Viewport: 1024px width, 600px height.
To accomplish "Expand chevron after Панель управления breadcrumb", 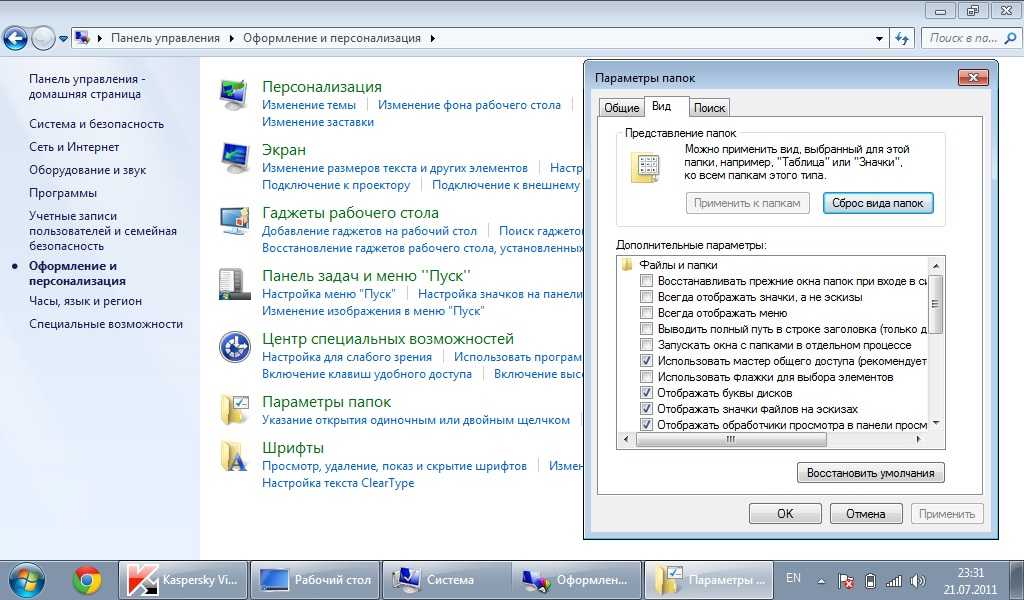I will click(x=231, y=39).
